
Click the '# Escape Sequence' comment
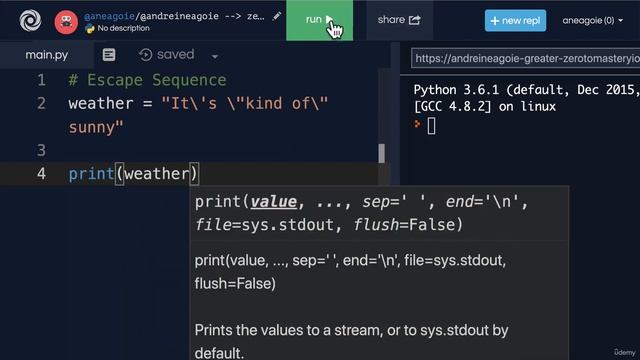pos(147,80)
